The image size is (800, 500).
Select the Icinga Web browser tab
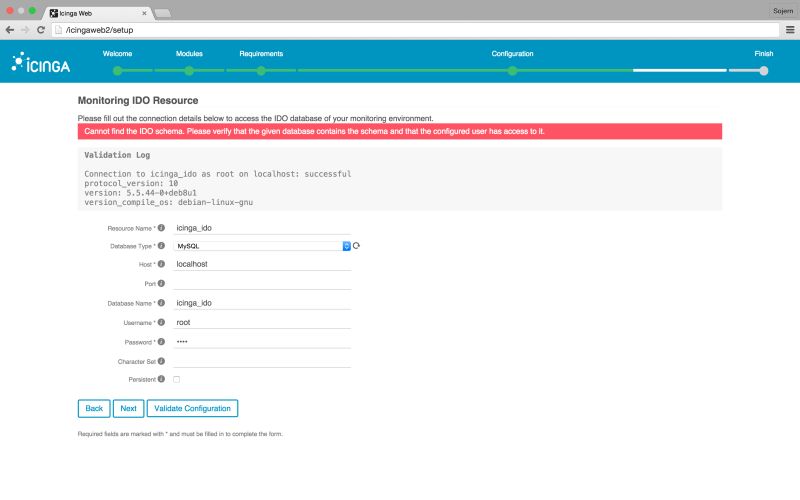(97, 13)
